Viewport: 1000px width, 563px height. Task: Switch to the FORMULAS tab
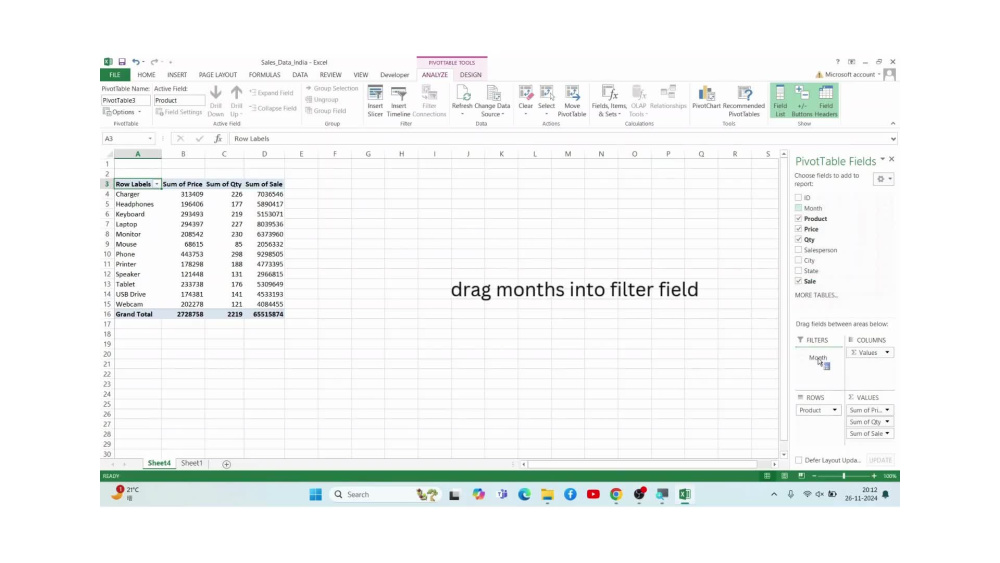(265, 75)
